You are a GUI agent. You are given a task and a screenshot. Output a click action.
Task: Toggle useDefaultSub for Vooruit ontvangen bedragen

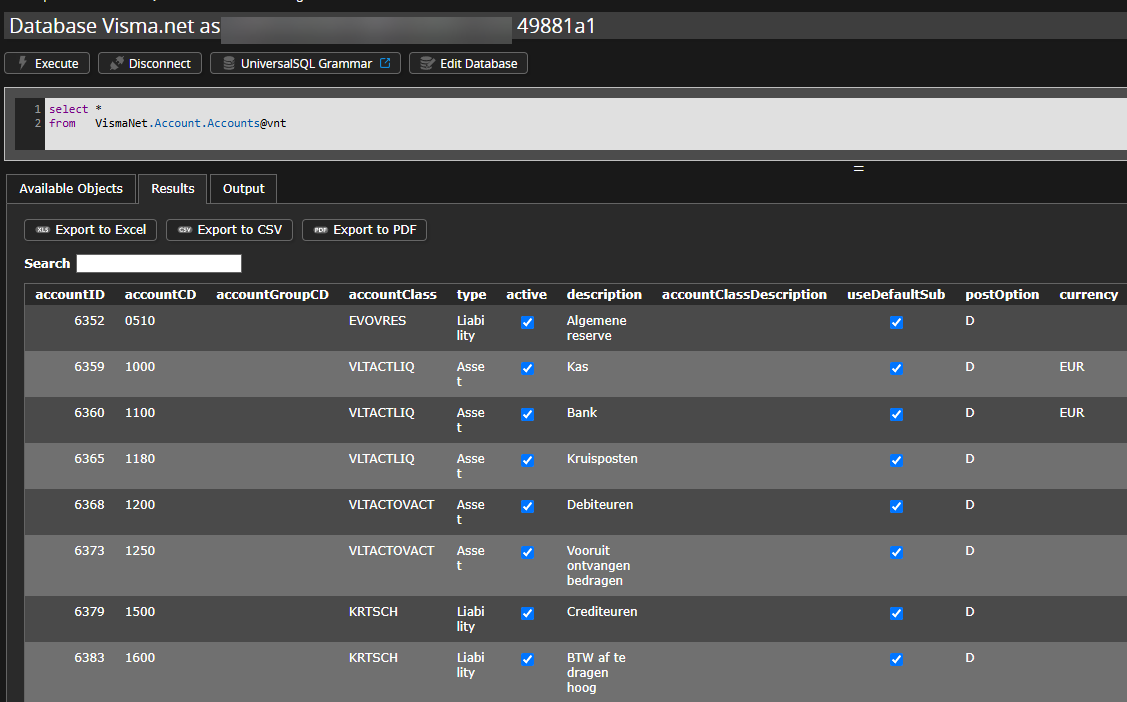point(896,552)
